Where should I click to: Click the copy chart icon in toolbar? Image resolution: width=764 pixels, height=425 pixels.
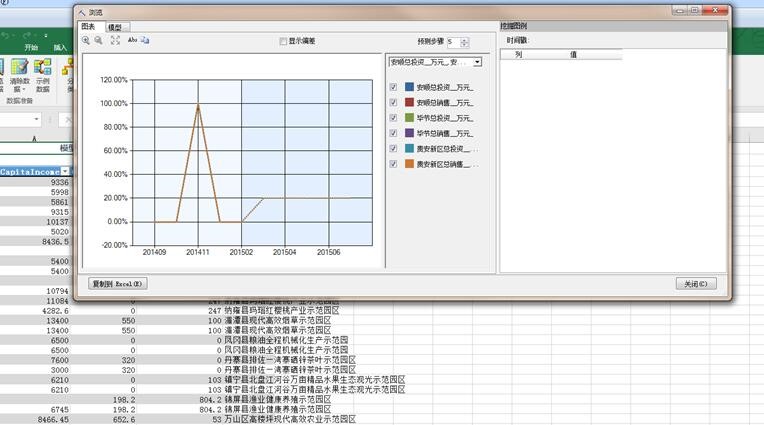145,41
